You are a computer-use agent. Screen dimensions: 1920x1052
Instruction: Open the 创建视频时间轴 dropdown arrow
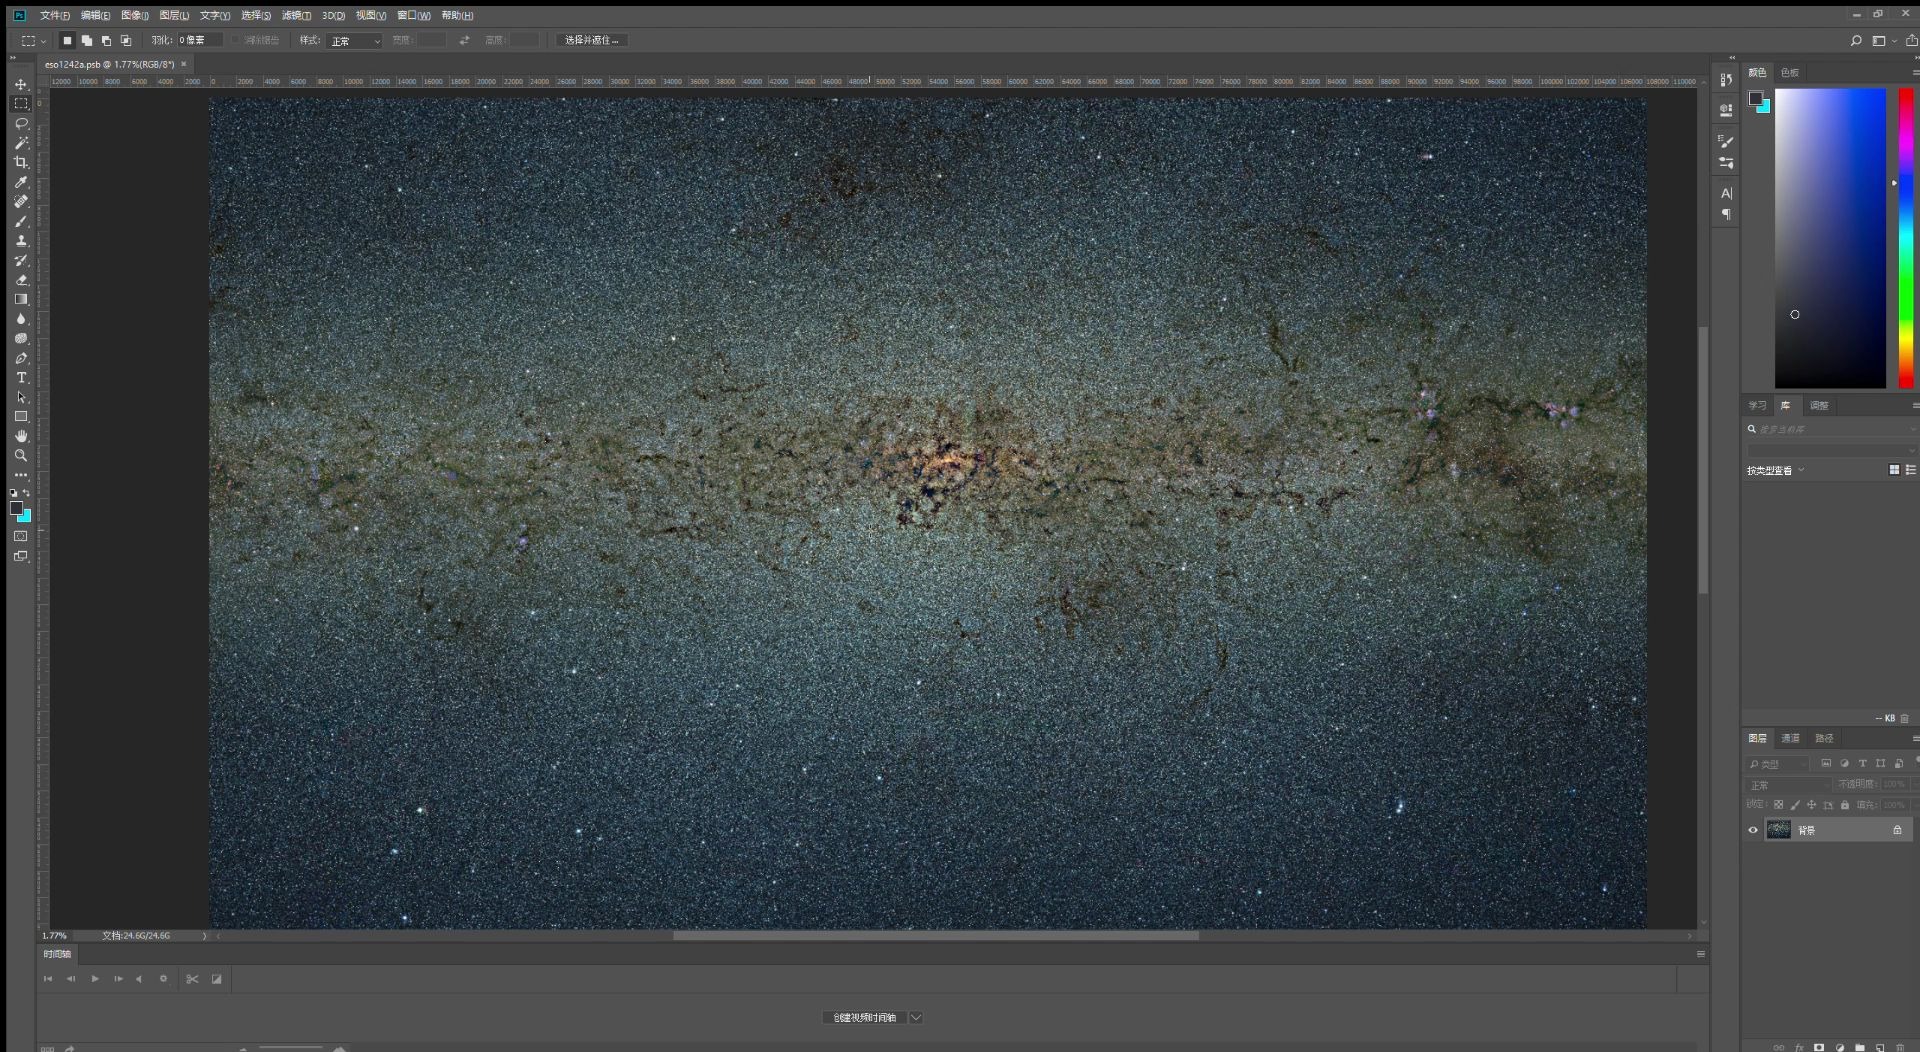tap(916, 1017)
